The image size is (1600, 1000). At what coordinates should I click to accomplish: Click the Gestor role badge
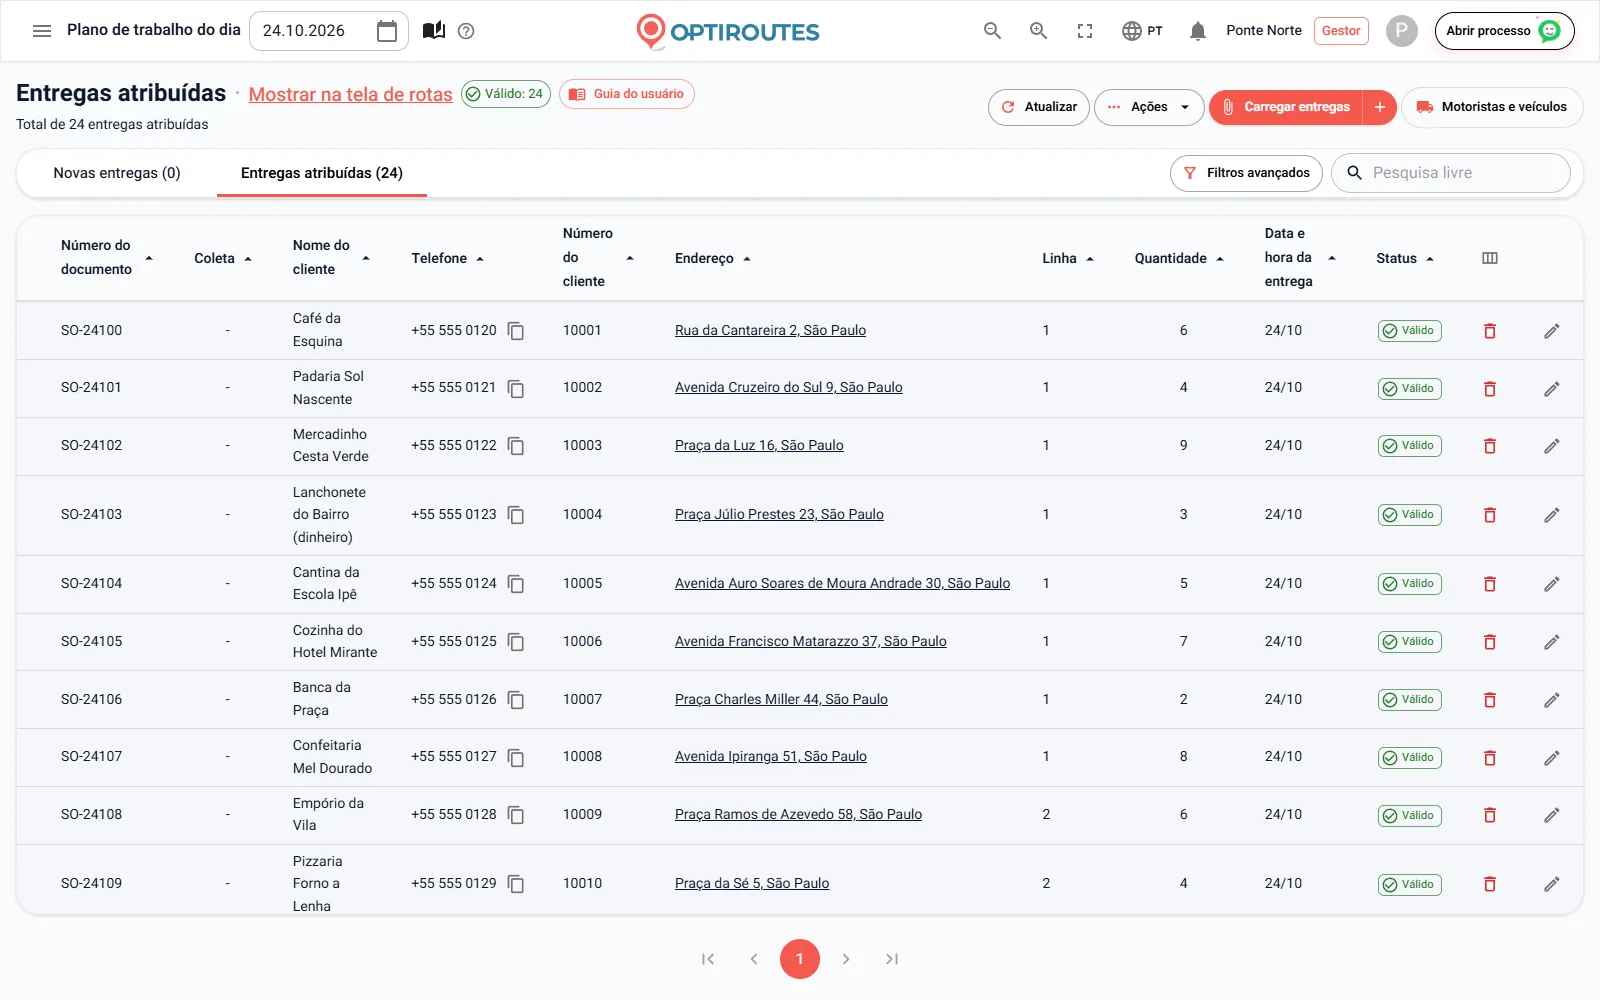1341,31
